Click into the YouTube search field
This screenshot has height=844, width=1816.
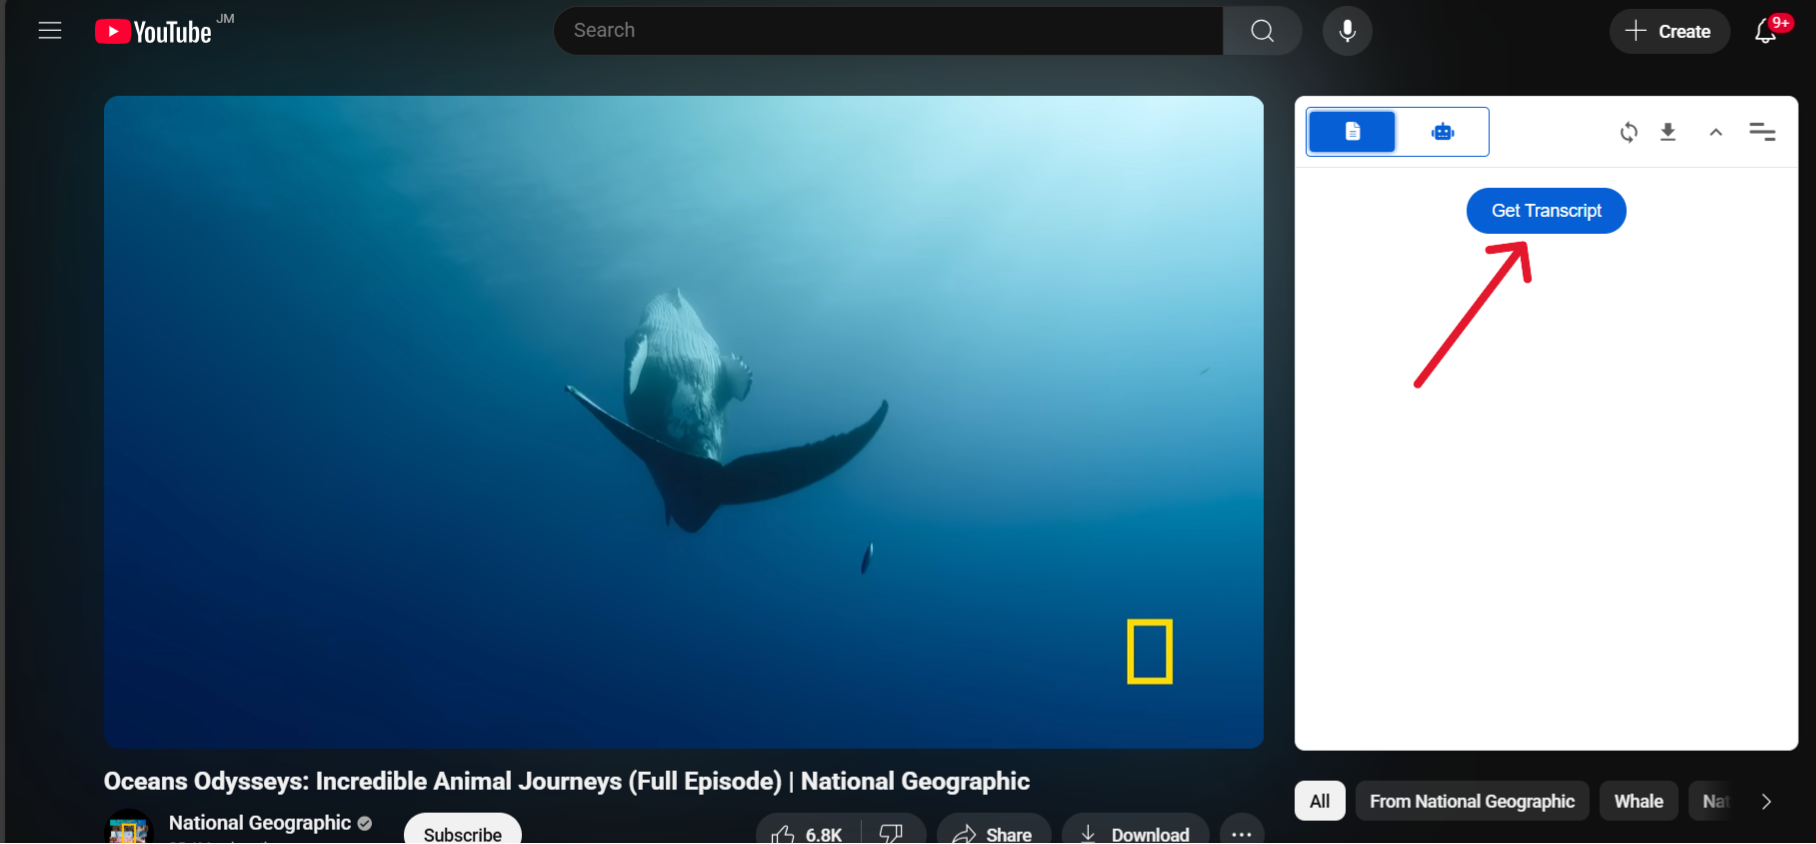point(888,31)
